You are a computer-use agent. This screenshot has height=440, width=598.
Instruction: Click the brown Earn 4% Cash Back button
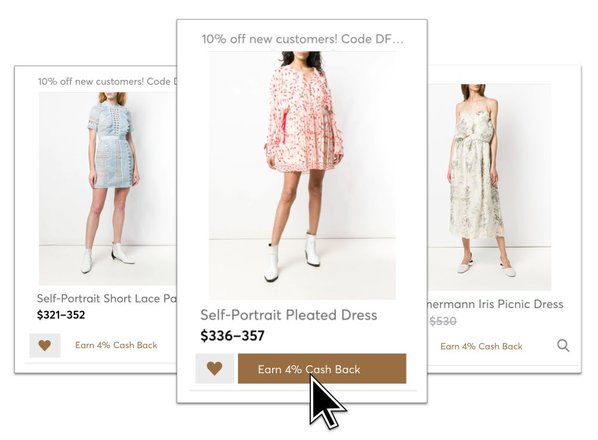(x=322, y=369)
